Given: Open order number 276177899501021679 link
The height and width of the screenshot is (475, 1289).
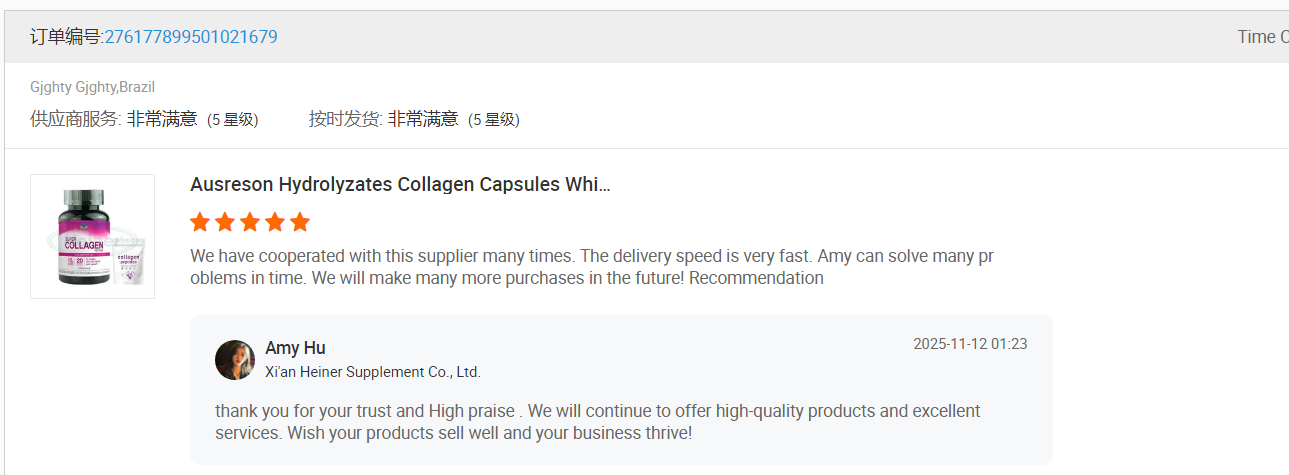Looking at the screenshot, I should pos(191,37).
